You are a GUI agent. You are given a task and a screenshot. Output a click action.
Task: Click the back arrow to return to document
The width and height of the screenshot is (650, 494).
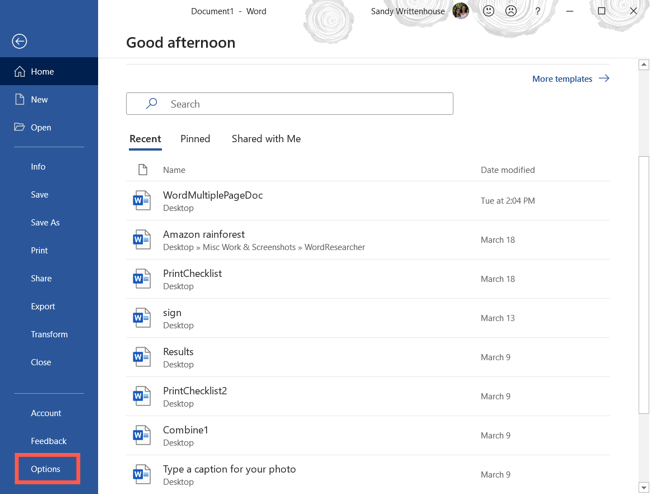click(x=19, y=41)
